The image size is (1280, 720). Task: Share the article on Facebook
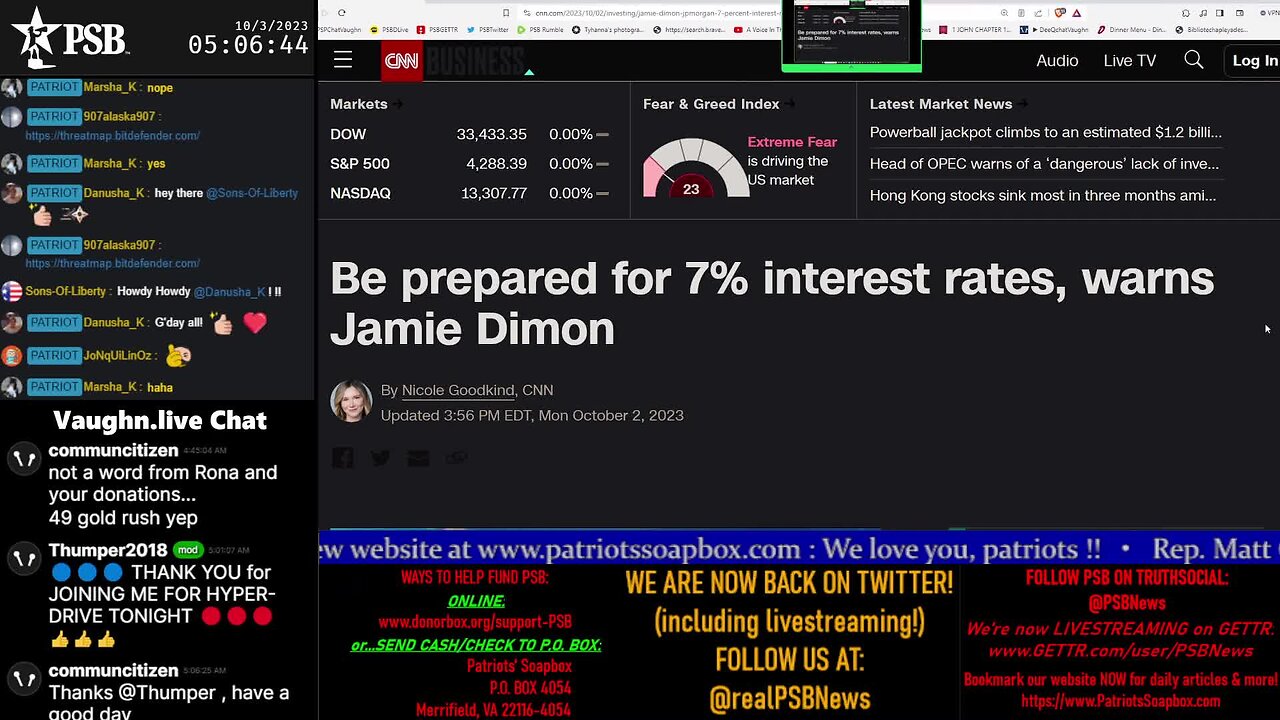(x=343, y=458)
